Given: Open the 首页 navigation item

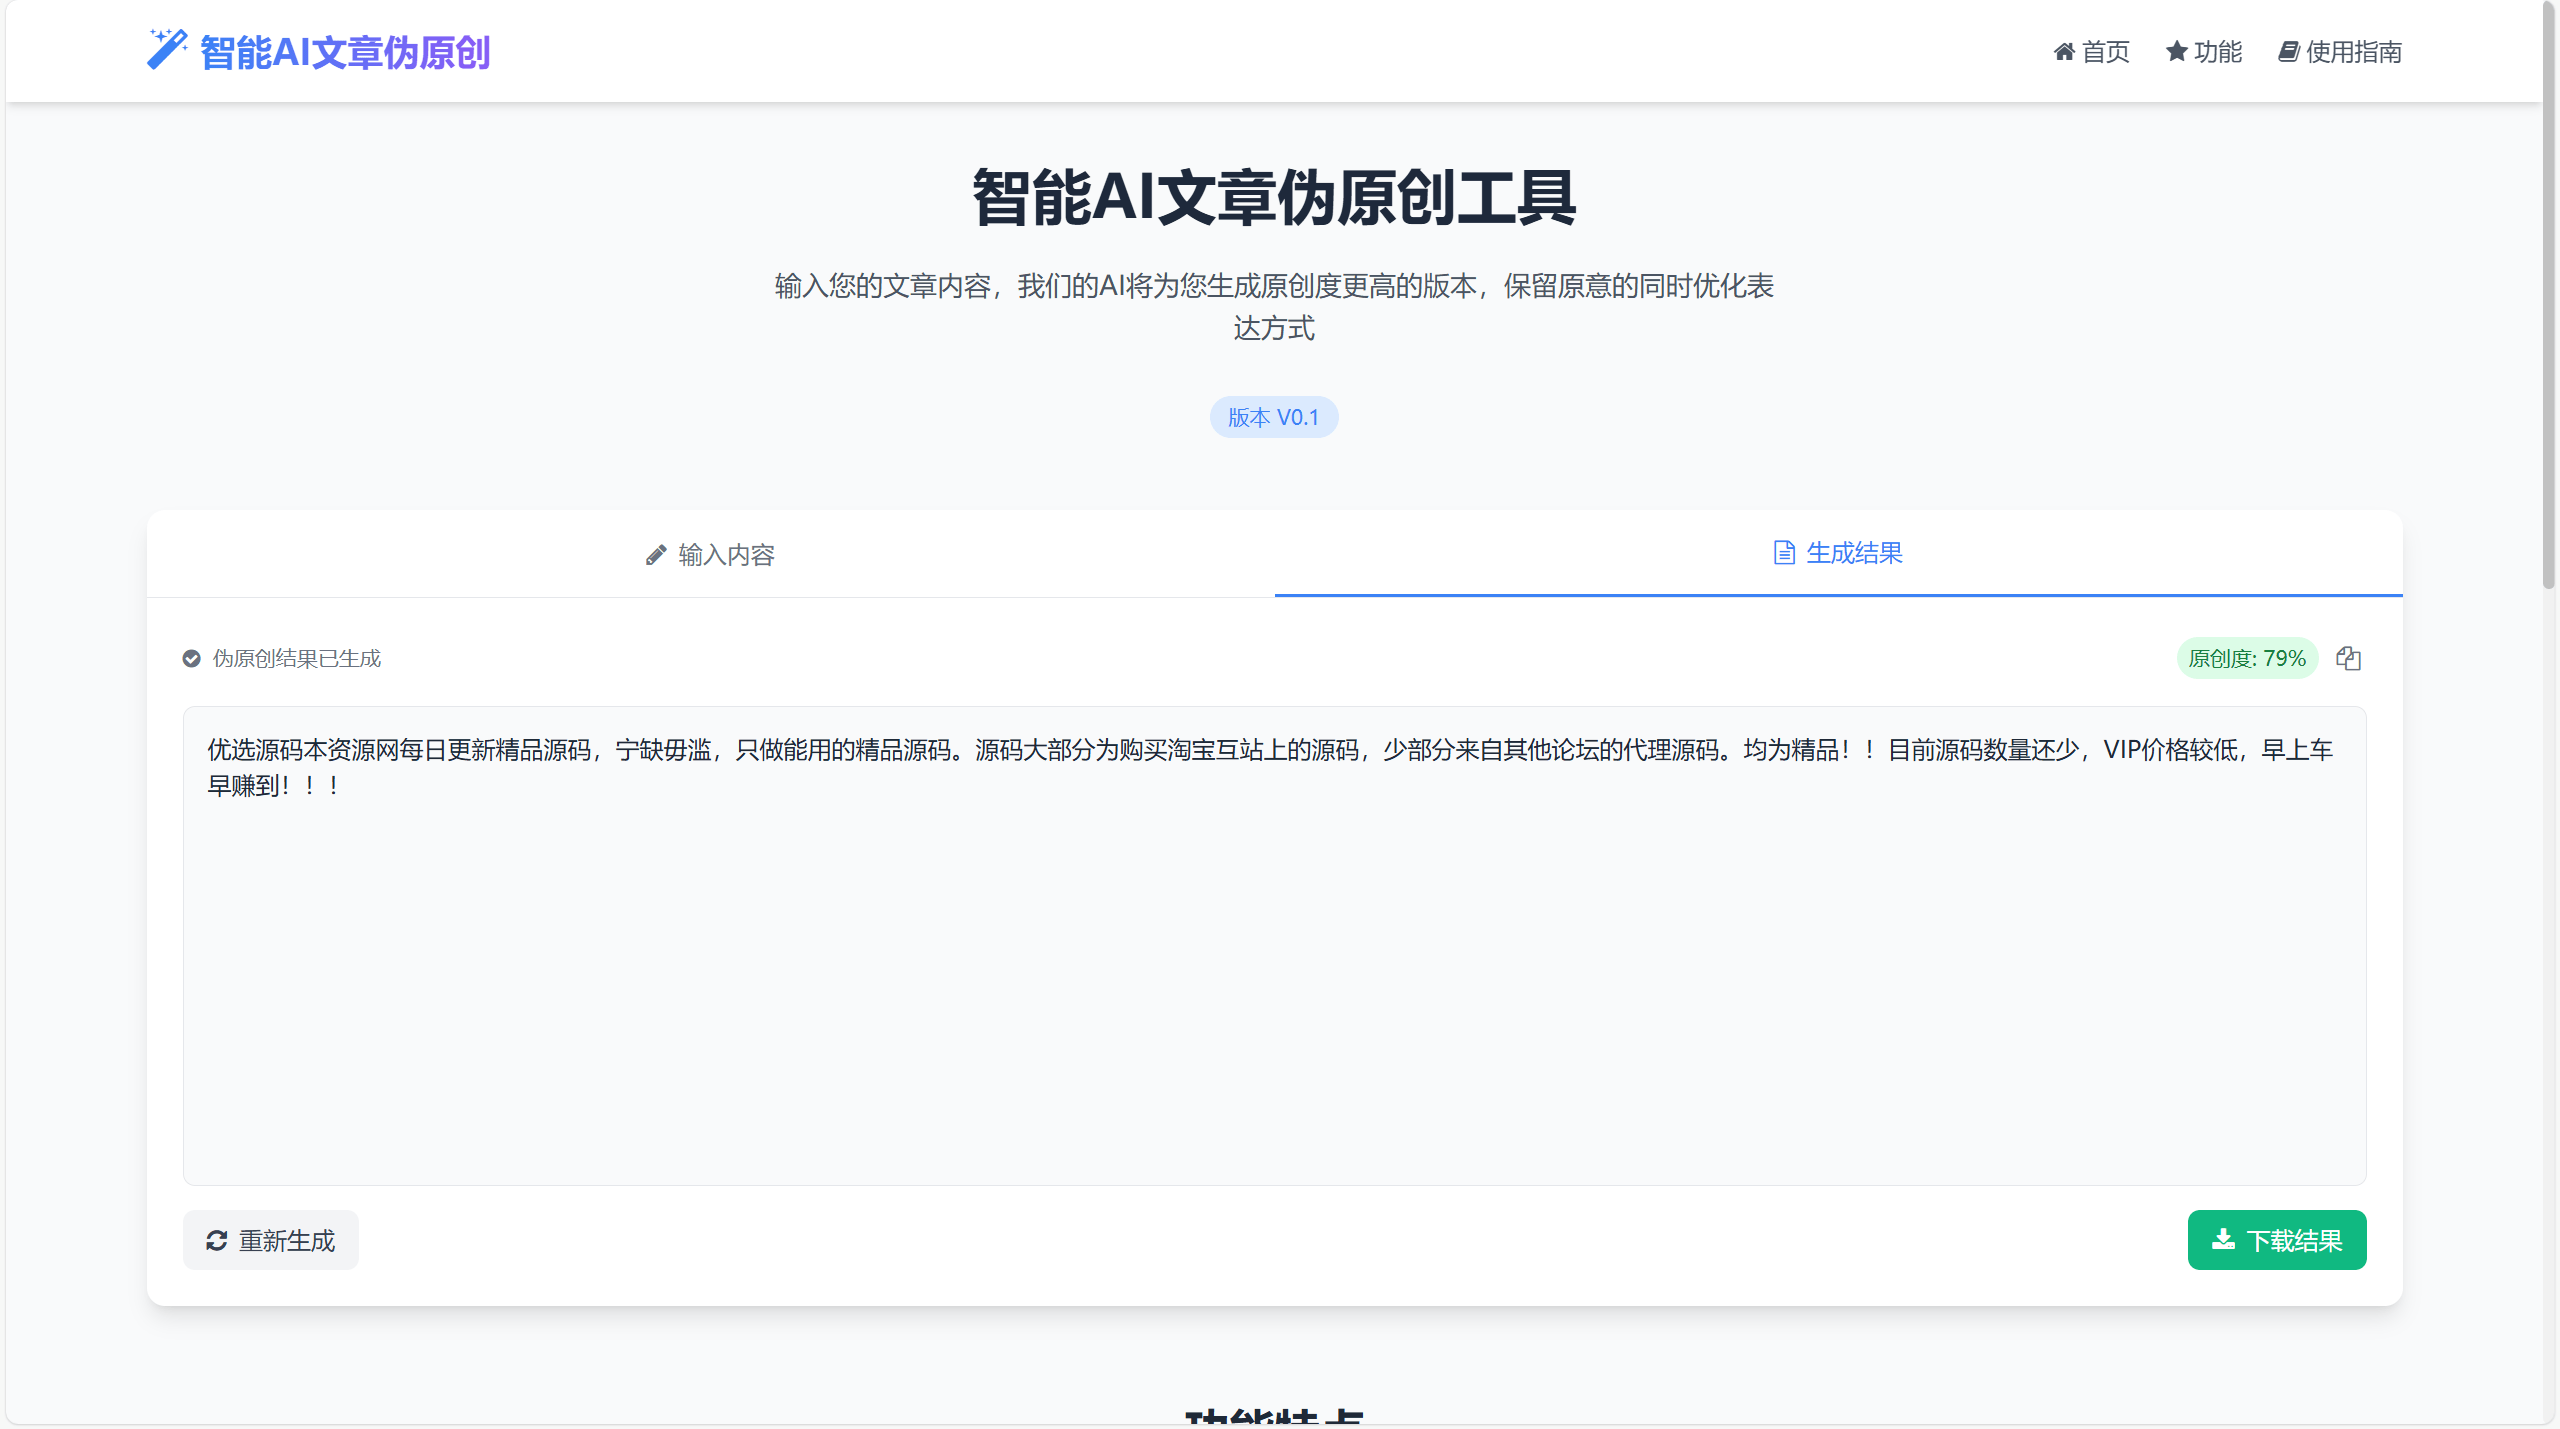Looking at the screenshot, I should (2092, 52).
